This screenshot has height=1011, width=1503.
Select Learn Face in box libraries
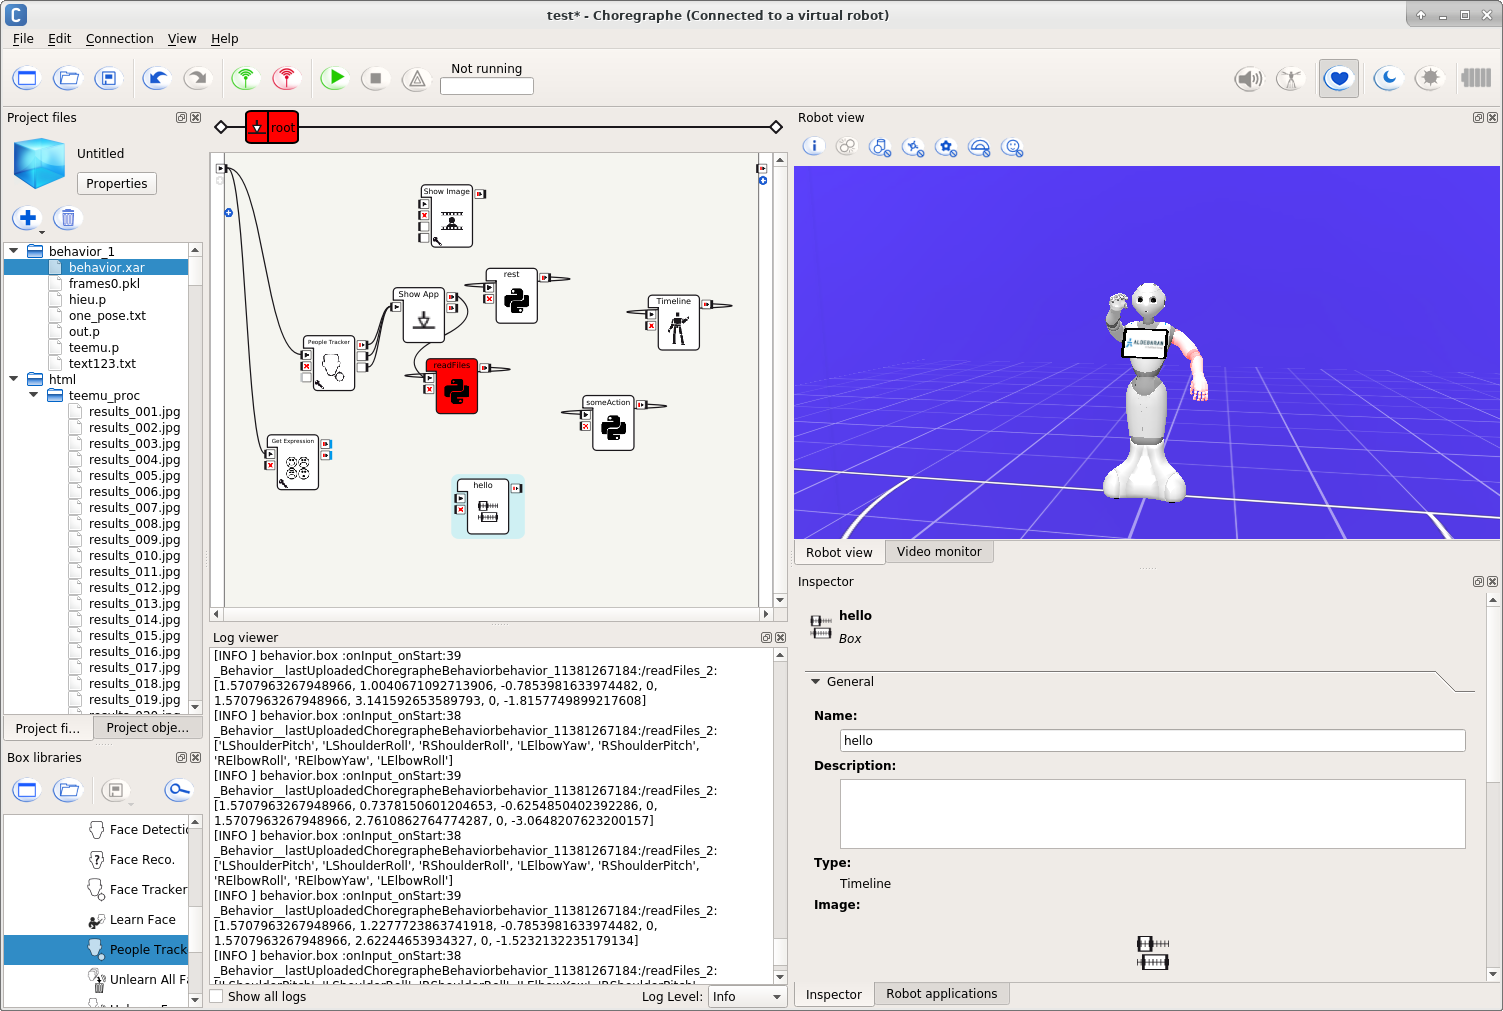143,919
